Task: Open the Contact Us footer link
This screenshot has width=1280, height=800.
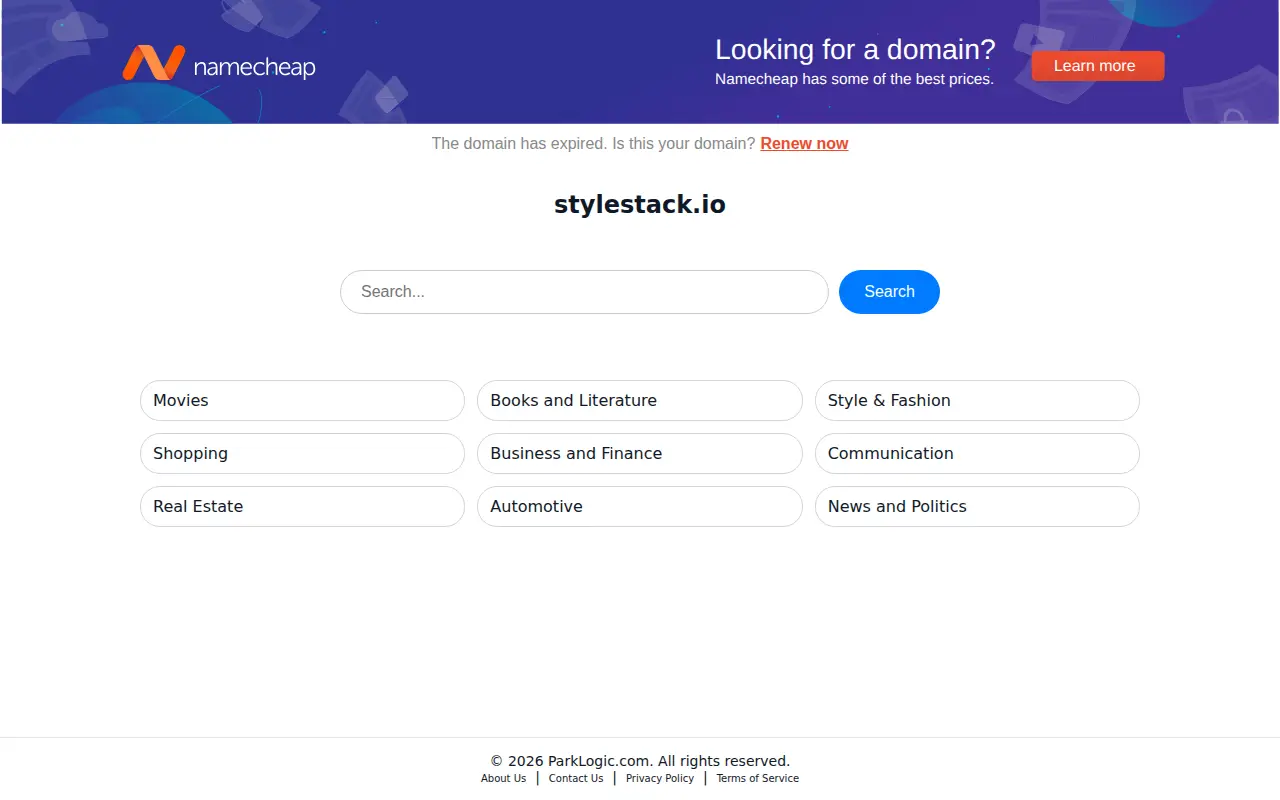Action: pos(576,778)
